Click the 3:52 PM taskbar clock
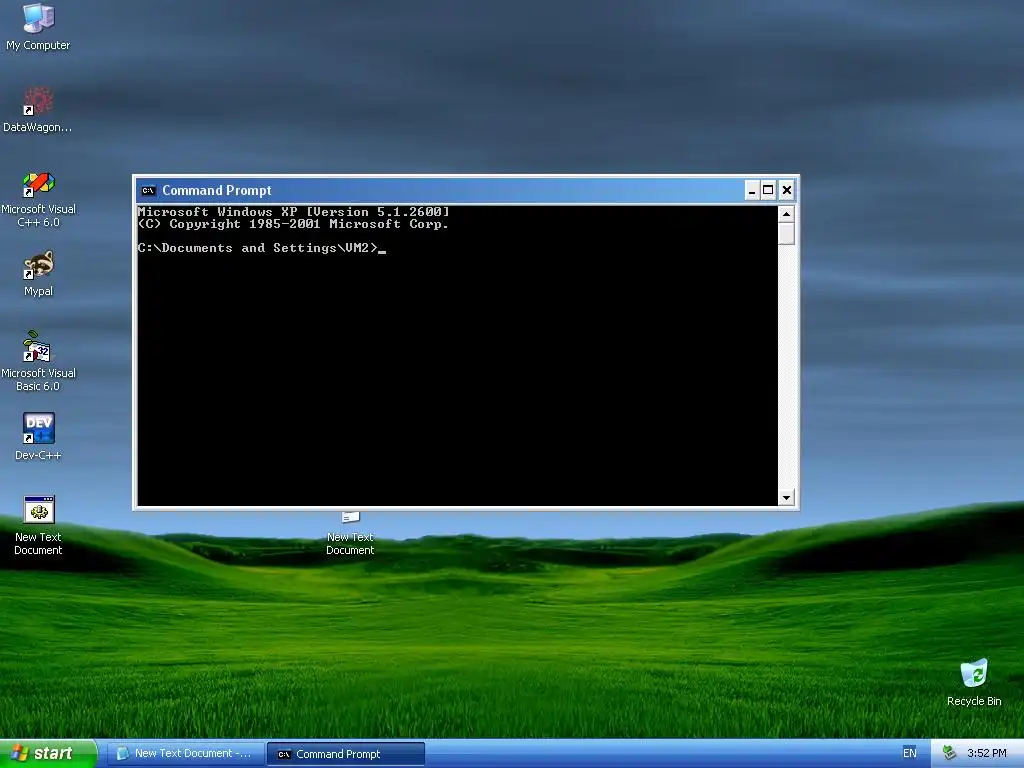The width and height of the screenshot is (1024, 768). [x=986, y=753]
